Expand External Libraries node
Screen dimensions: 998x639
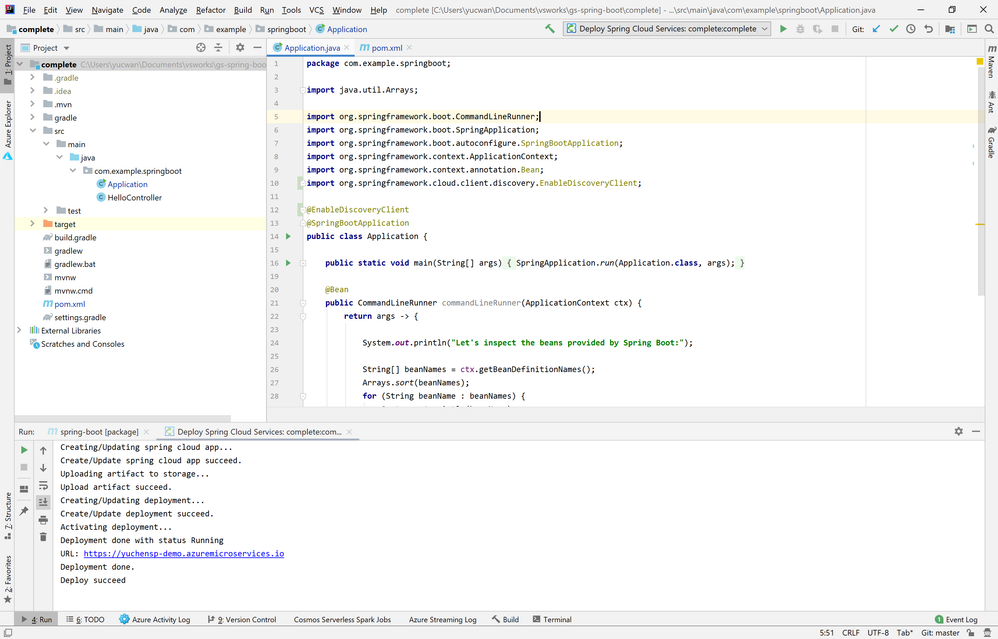click(19, 330)
